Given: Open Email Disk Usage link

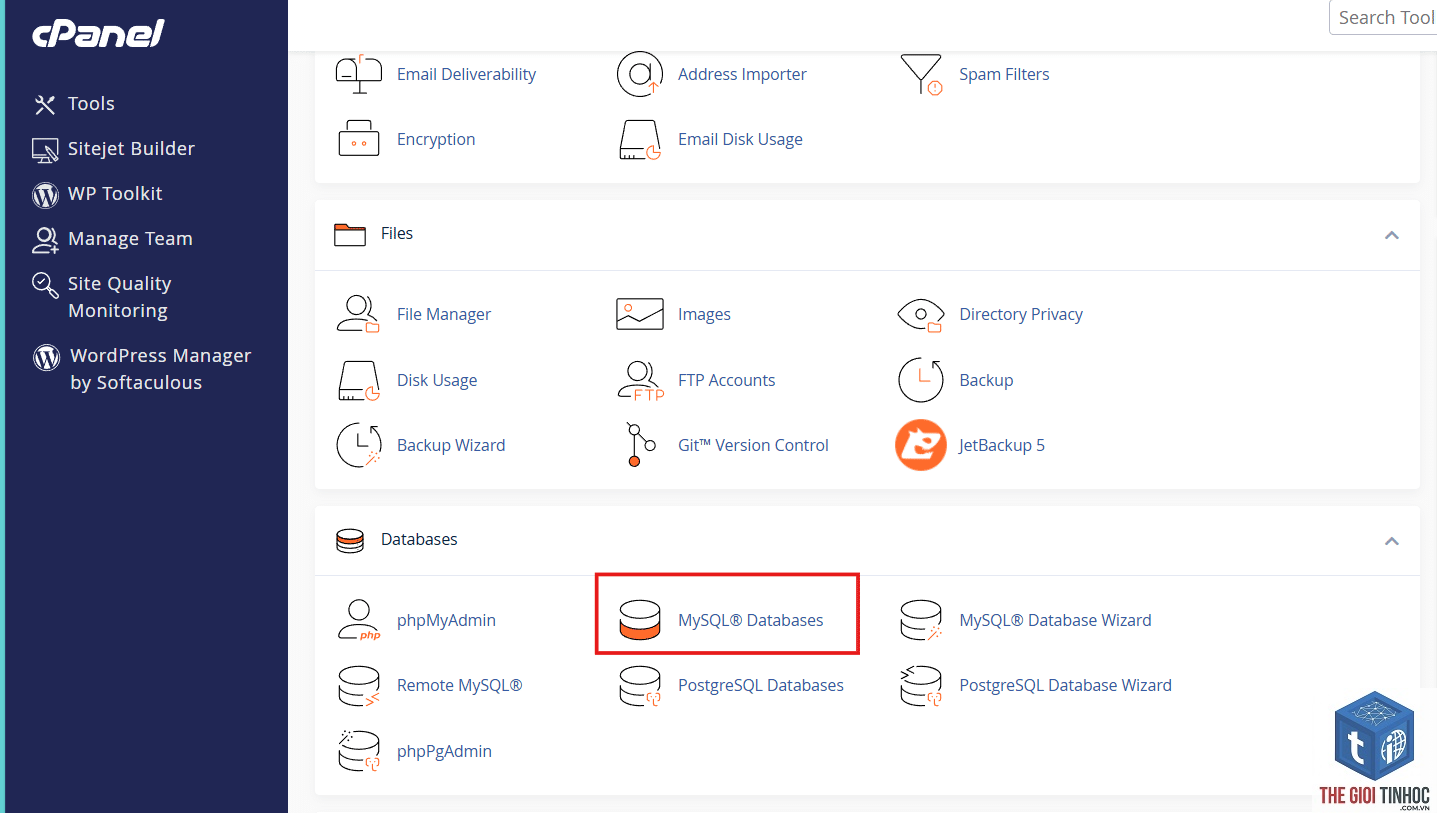Looking at the screenshot, I should [740, 139].
